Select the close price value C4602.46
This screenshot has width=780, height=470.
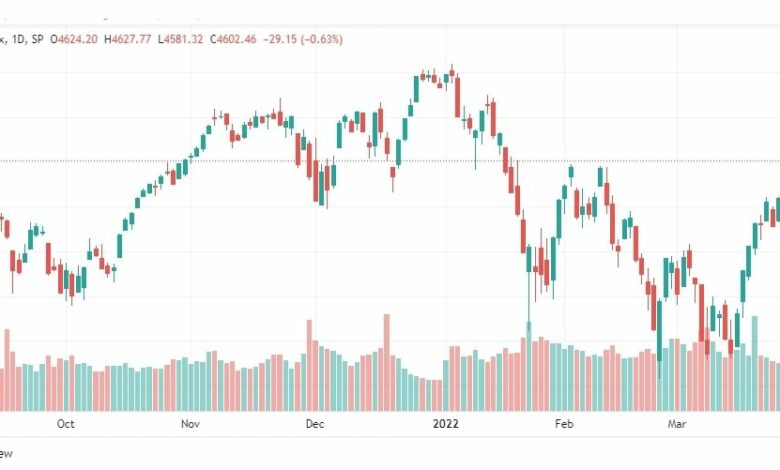(x=233, y=39)
